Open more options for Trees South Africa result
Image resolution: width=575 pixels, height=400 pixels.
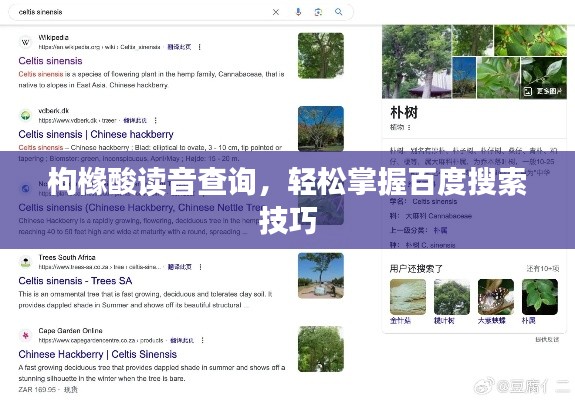(201, 267)
